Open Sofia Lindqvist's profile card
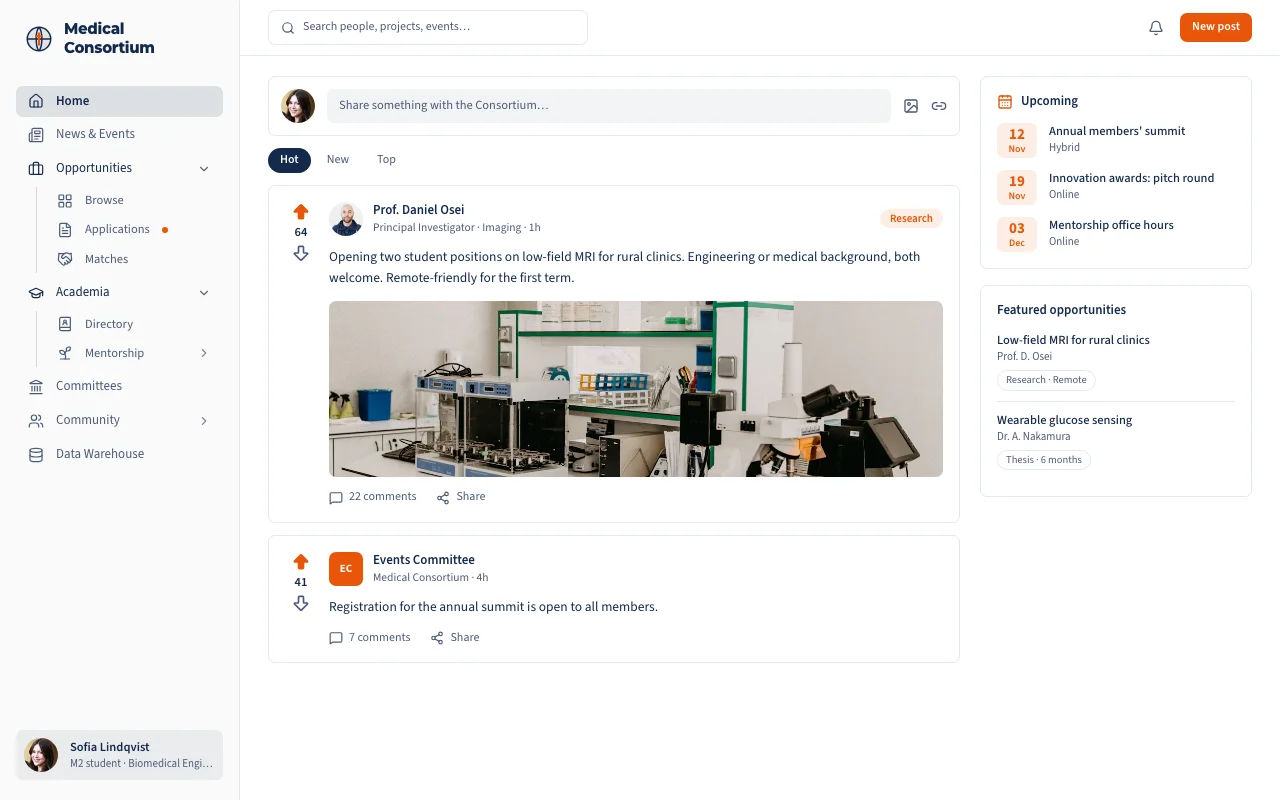Viewport: 1280px width, 800px height. [x=119, y=755]
